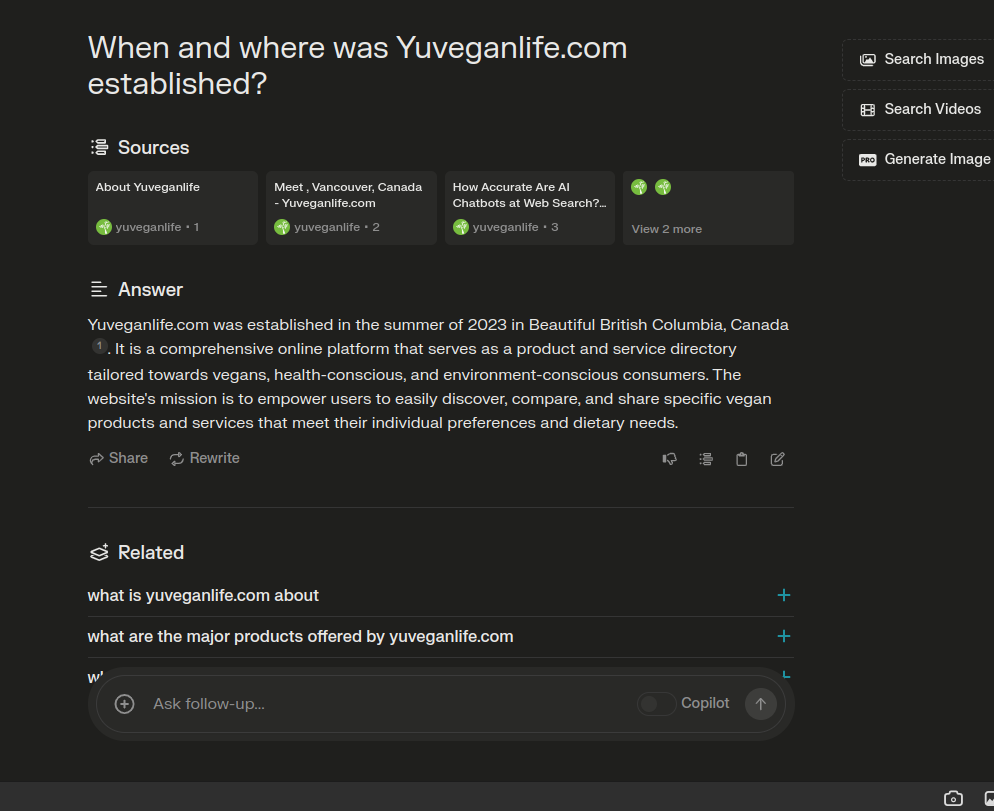This screenshot has width=994, height=811.
Task: Open the About Yuveganlife source card
Action: click(172, 207)
